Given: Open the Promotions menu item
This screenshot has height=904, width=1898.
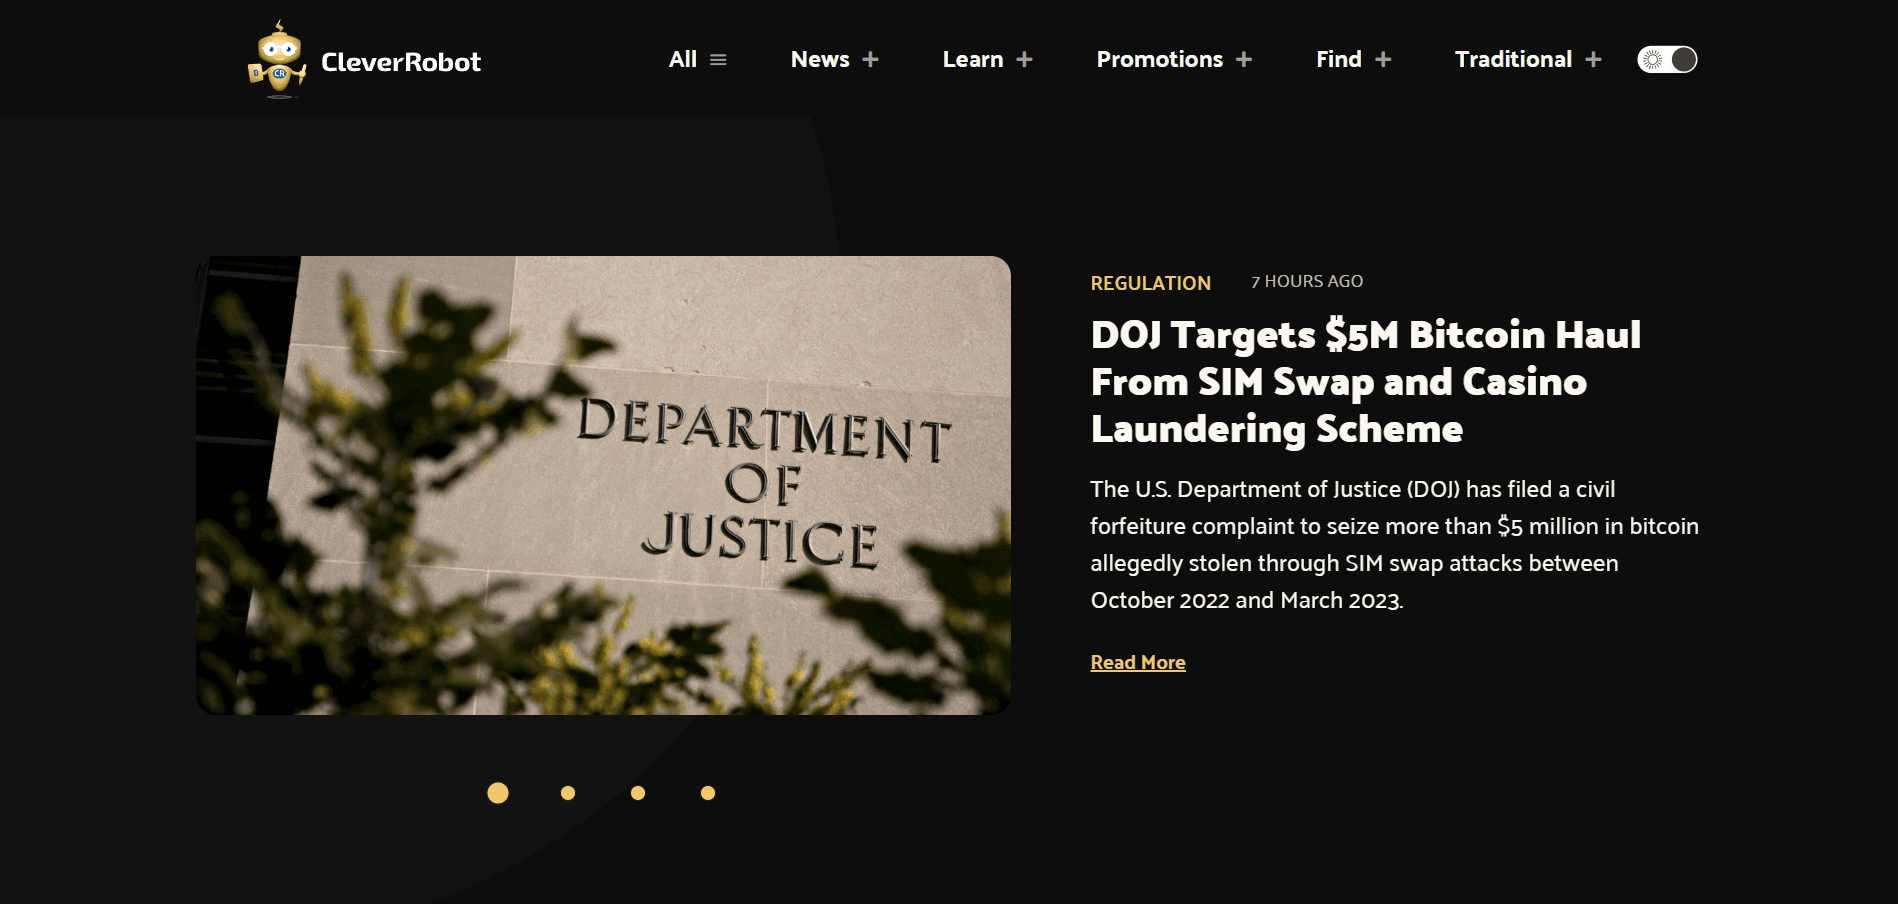Looking at the screenshot, I should click(1160, 59).
